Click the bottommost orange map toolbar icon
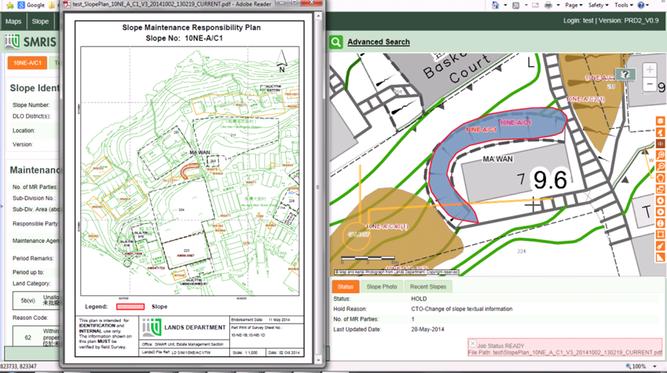 click(x=661, y=257)
